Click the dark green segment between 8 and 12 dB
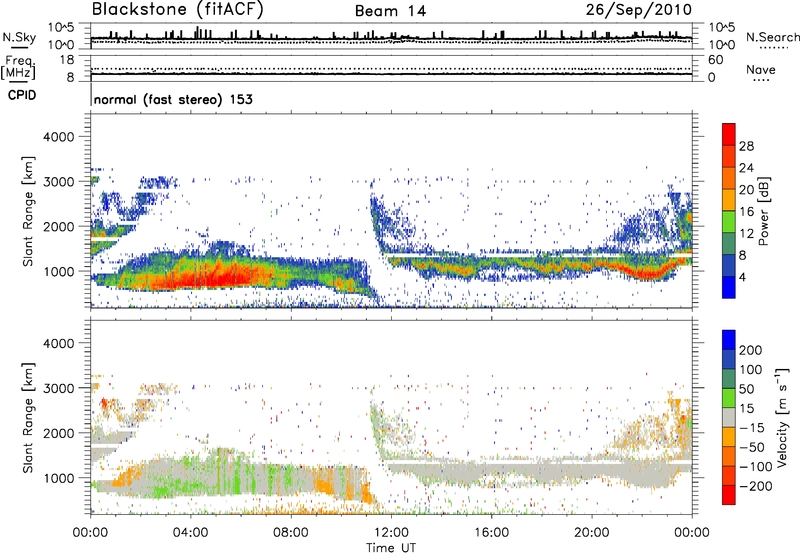Image resolution: width=800 pixels, height=554 pixels. click(729, 243)
